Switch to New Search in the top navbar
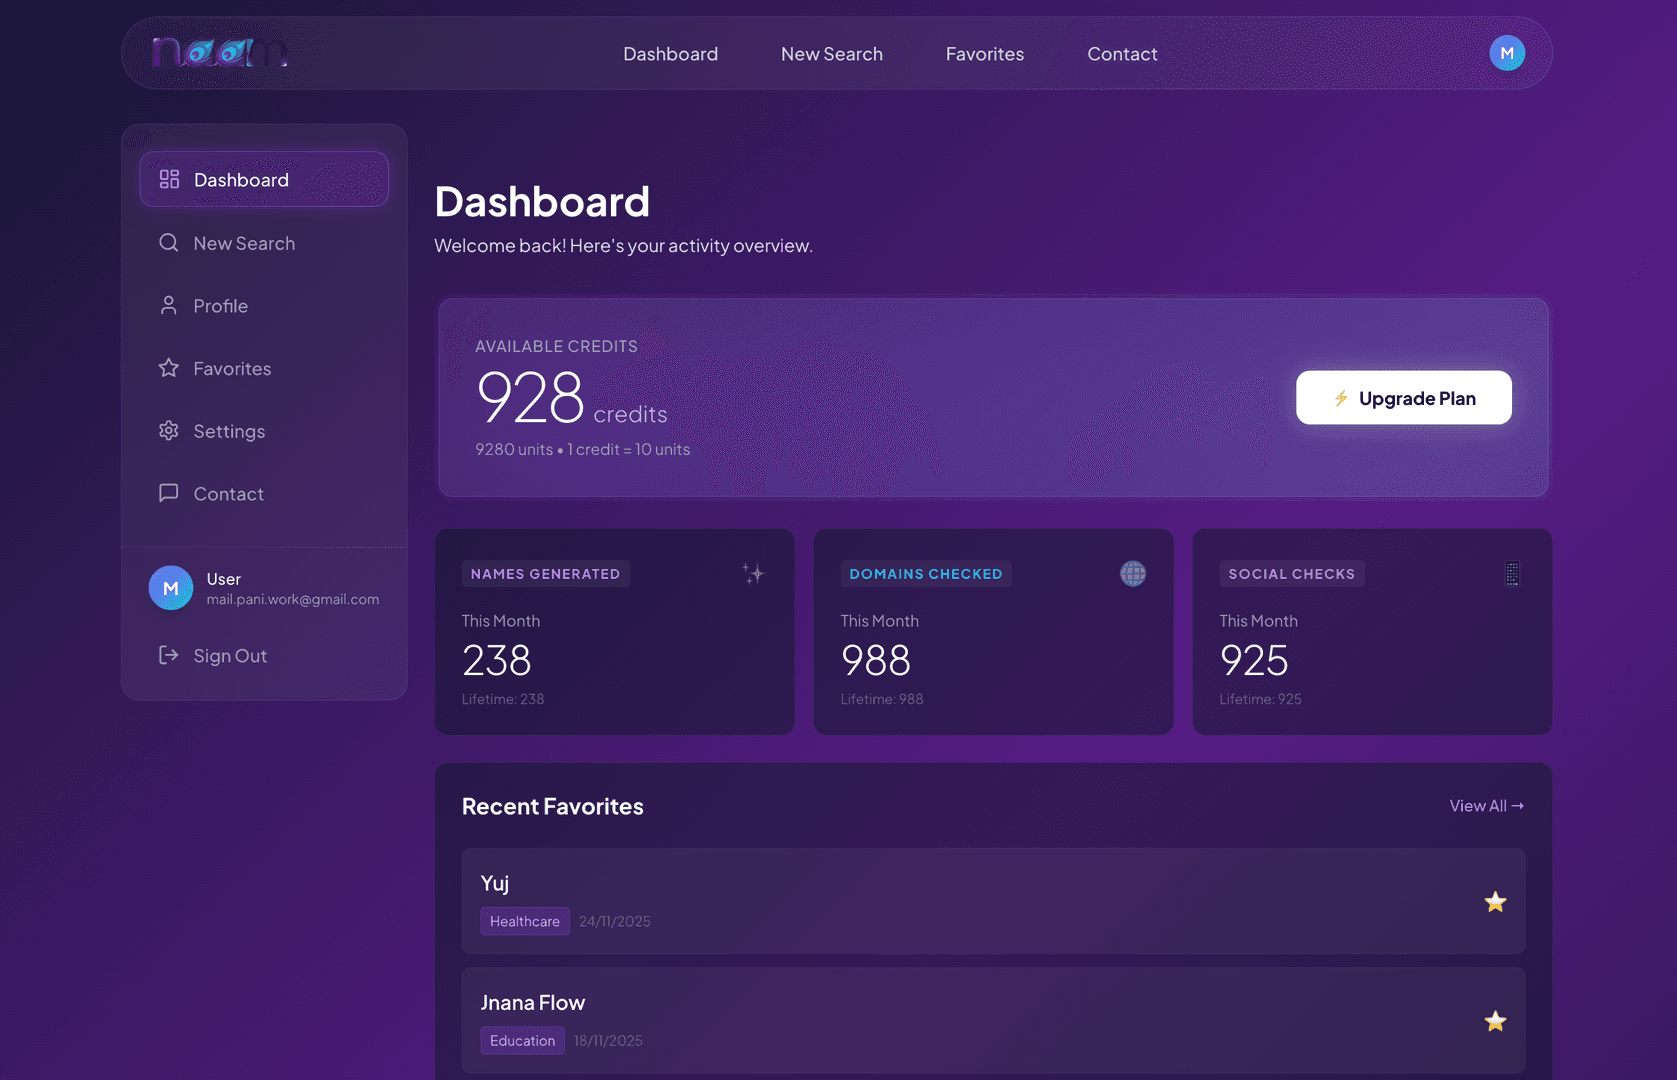This screenshot has height=1080, width=1677. (831, 53)
